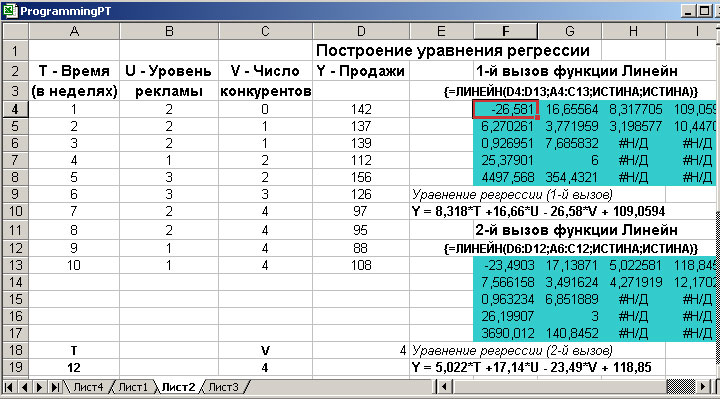Click cell A19 with value 12

pyautogui.click(x=74, y=367)
